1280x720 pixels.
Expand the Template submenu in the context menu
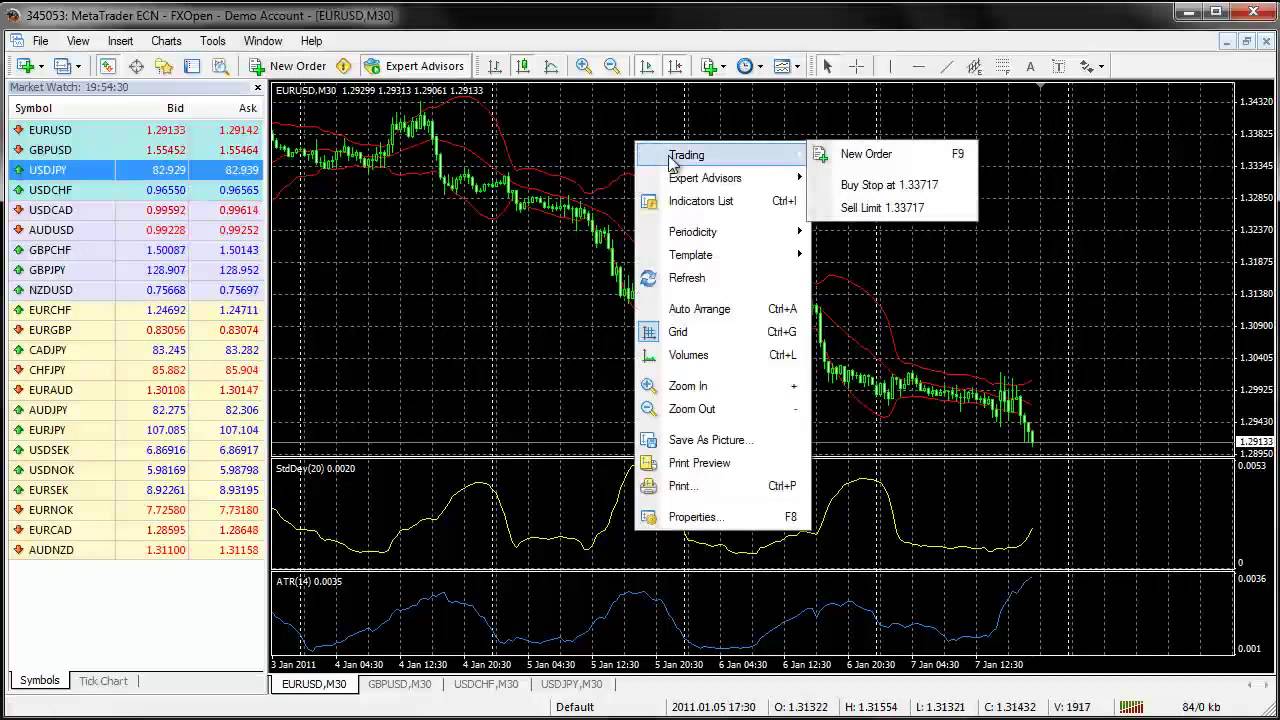tap(691, 255)
